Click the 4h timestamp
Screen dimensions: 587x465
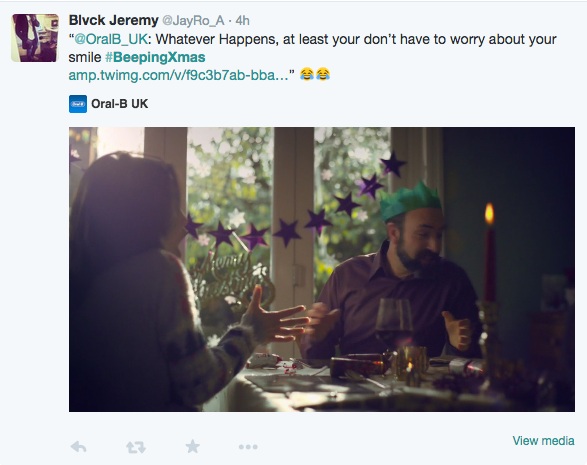tap(243, 21)
